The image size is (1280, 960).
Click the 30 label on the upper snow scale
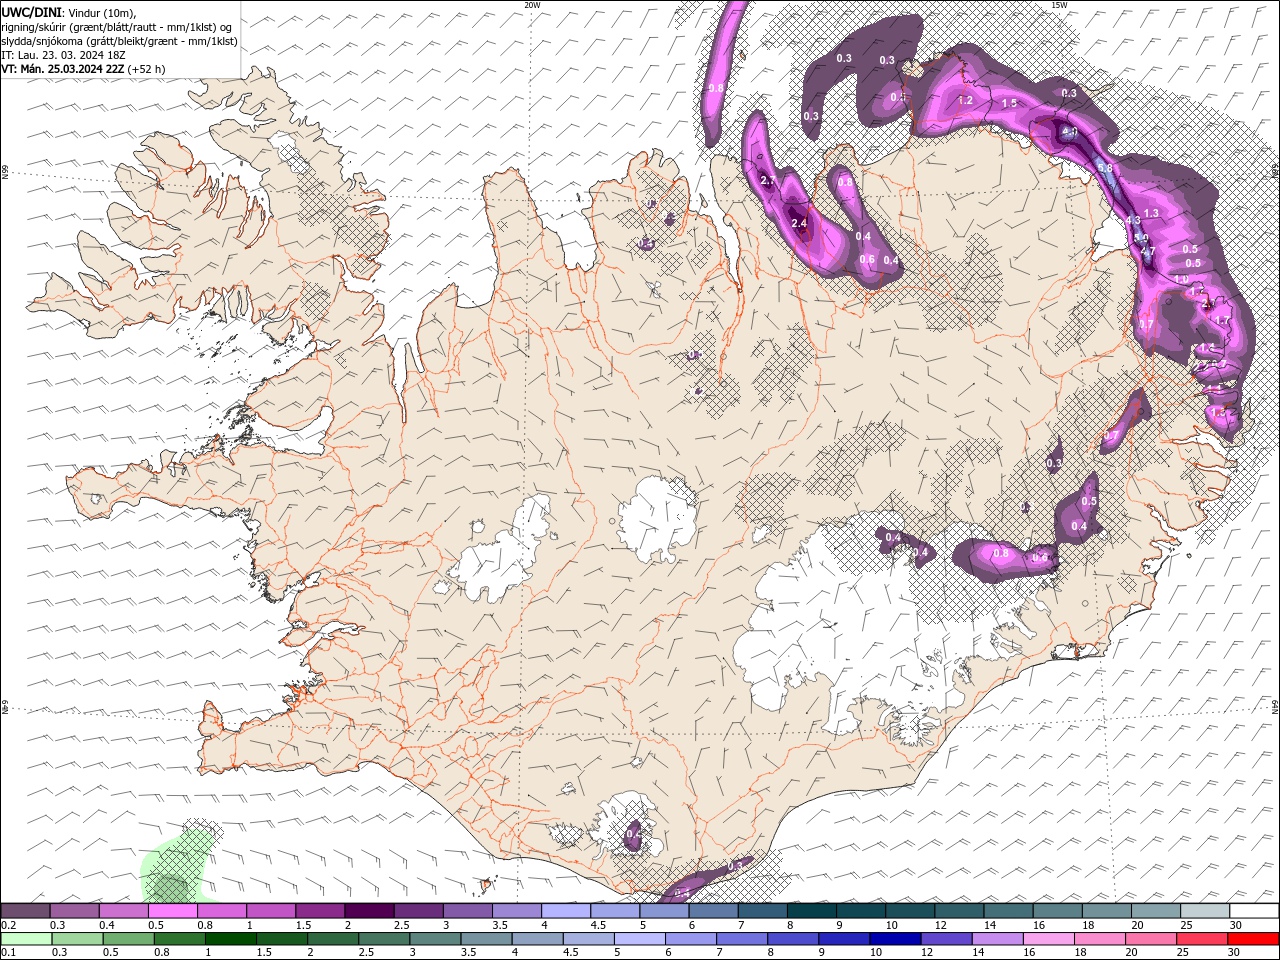click(1236, 925)
